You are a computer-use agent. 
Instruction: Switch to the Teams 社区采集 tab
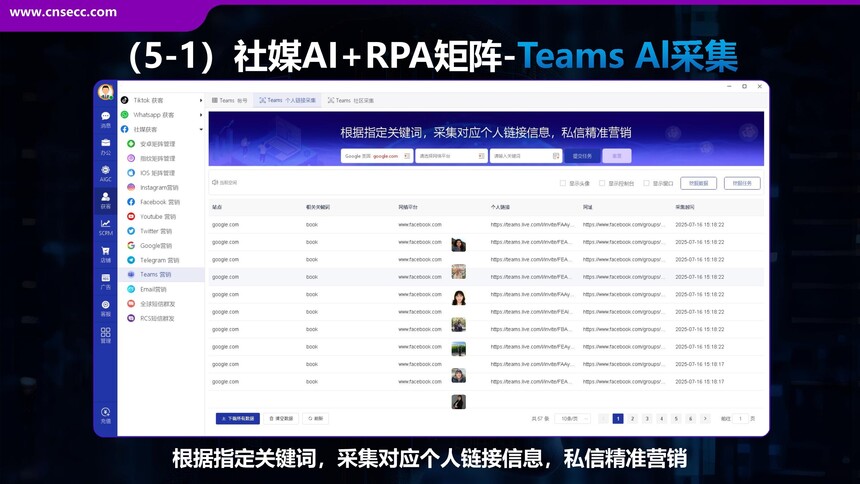click(x=351, y=100)
